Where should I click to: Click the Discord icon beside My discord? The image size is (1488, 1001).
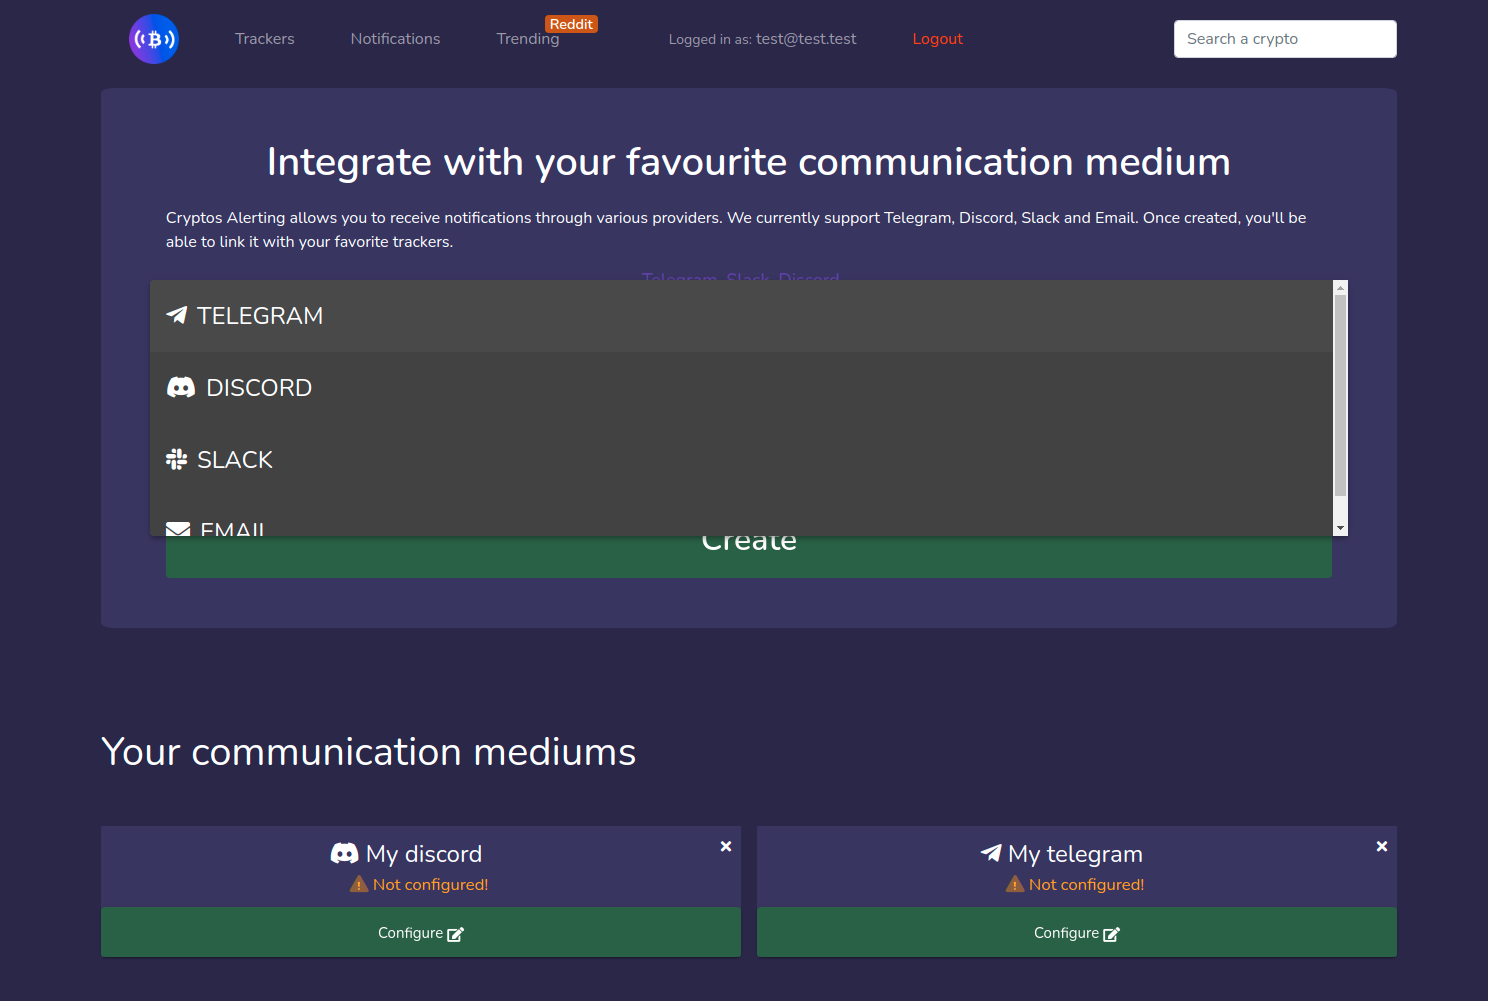tap(344, 853)
